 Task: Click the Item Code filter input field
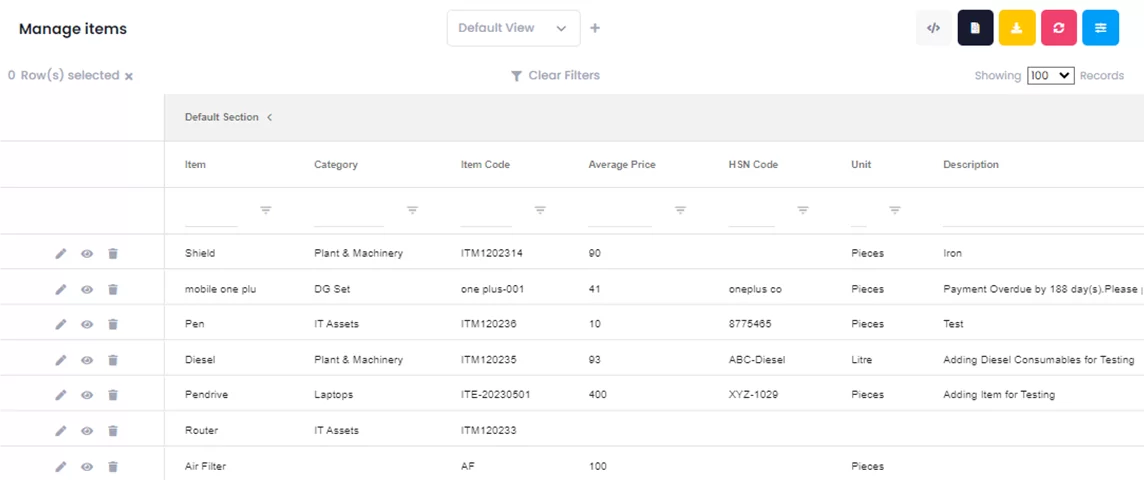(486, 211)
